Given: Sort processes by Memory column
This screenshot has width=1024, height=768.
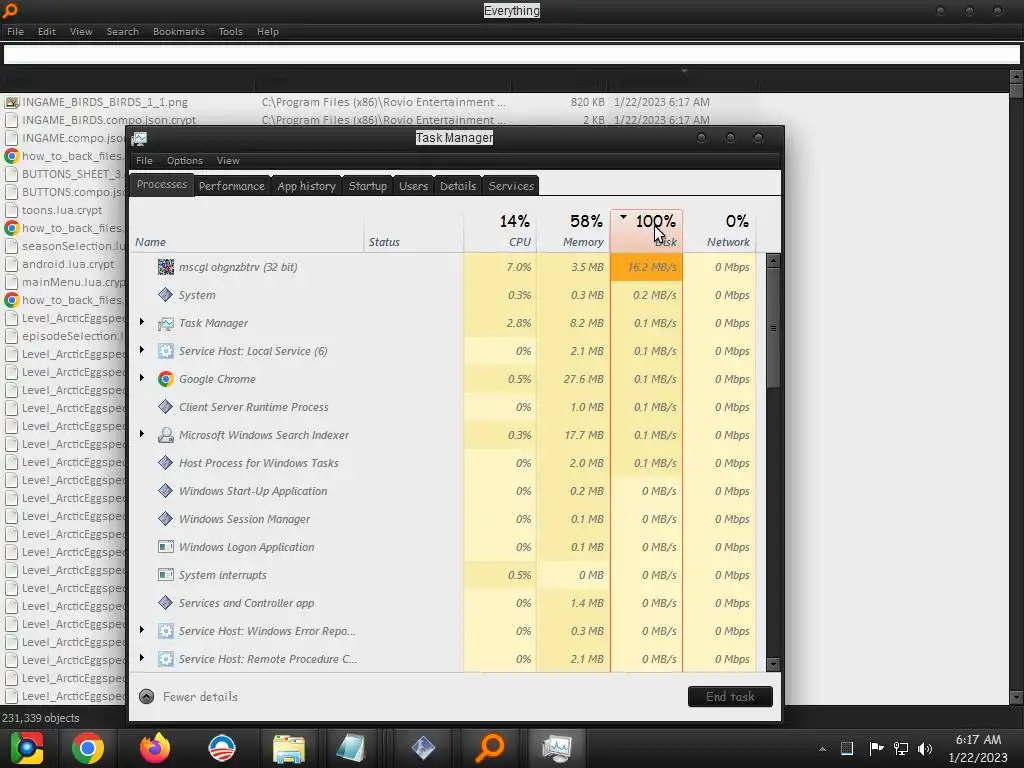Looking at the screenshot, I should tap(573, 231).
